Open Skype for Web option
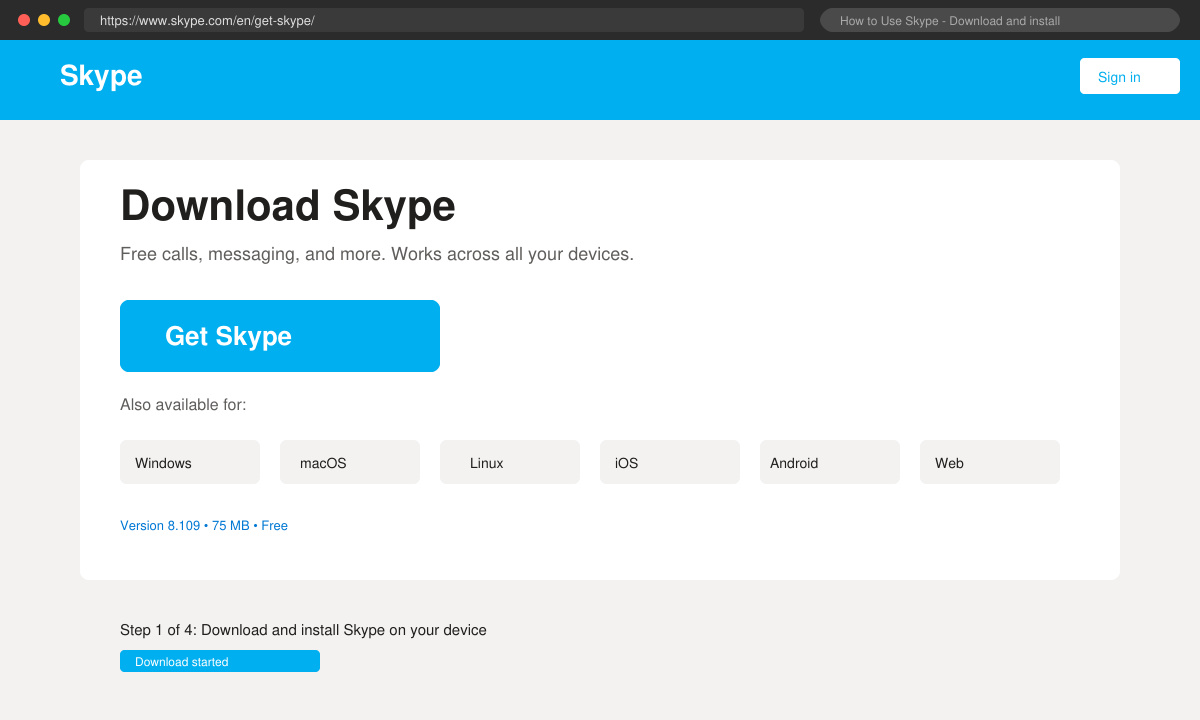 [990, 462]
